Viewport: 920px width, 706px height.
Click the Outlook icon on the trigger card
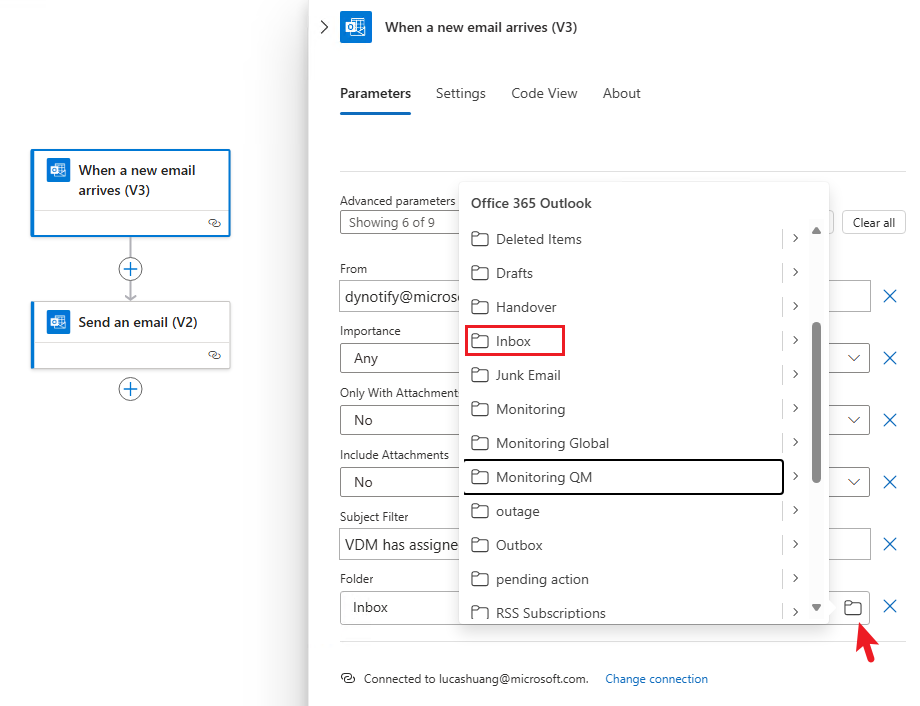(59, 170)
